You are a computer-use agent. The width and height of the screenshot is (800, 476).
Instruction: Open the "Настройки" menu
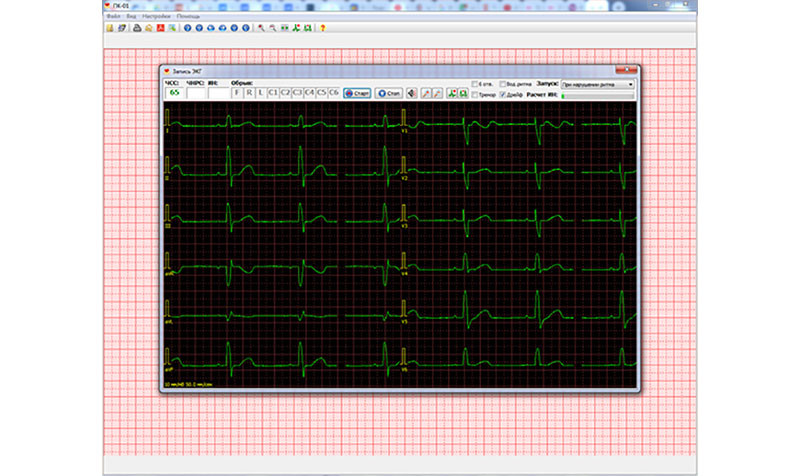tap(157, 17)
